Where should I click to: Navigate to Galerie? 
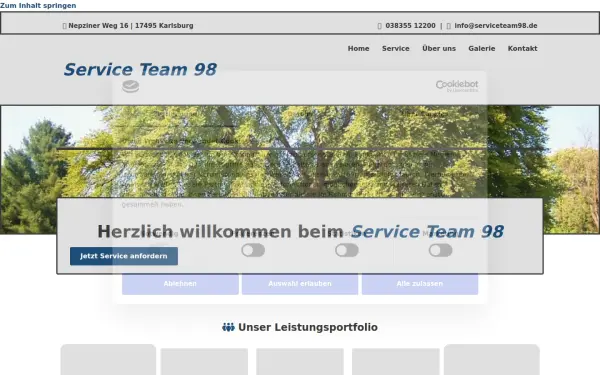click(x=481, y=49)
